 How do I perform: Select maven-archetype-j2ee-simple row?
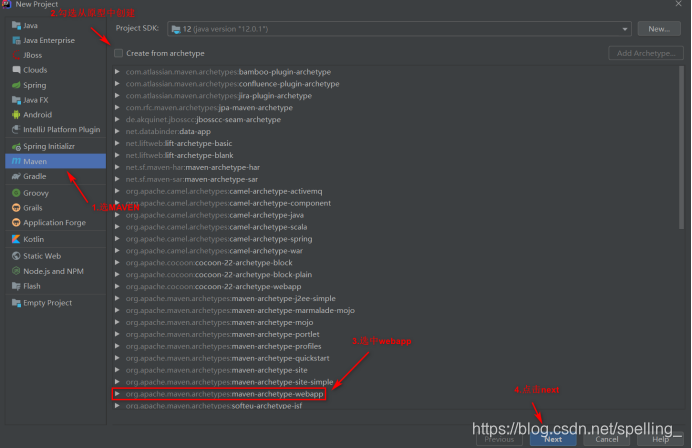click(x=395, y=298)
